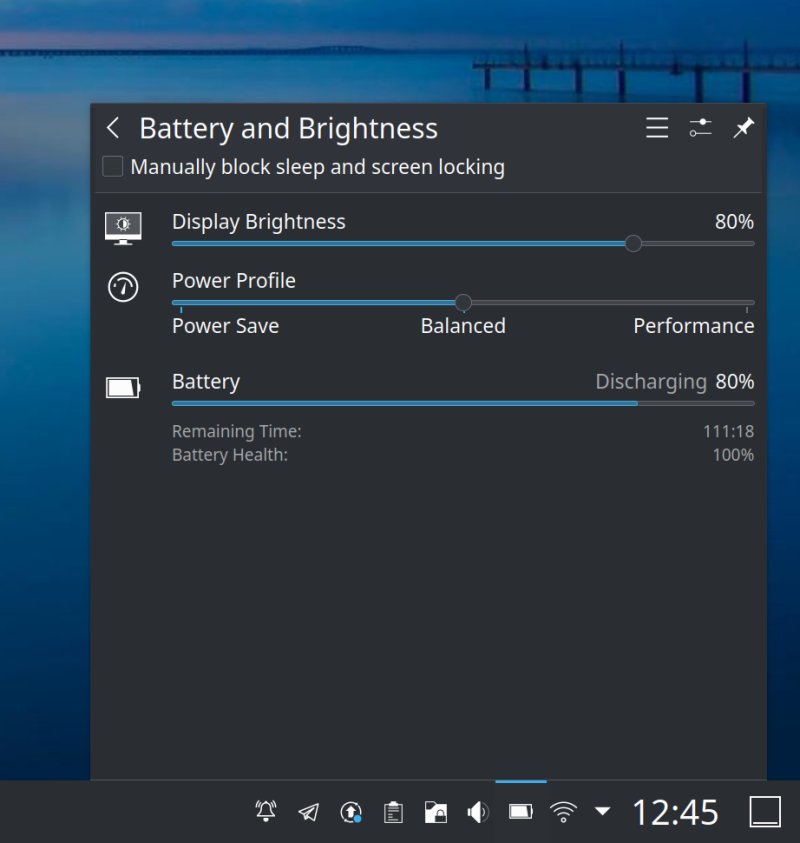Open the Wi-Fi networks tray icon

point(564,811)
